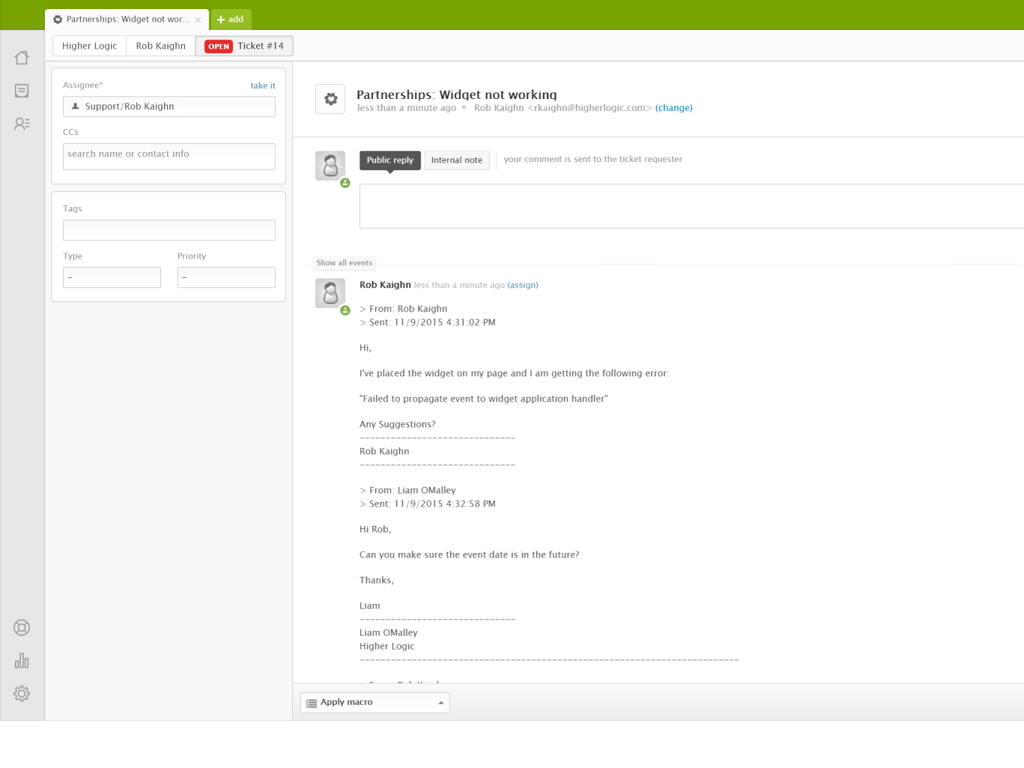Open the Views list icon in sidebar
Image resolution: width=1024 pixels, height=768 pixels.
click(22, 91)
